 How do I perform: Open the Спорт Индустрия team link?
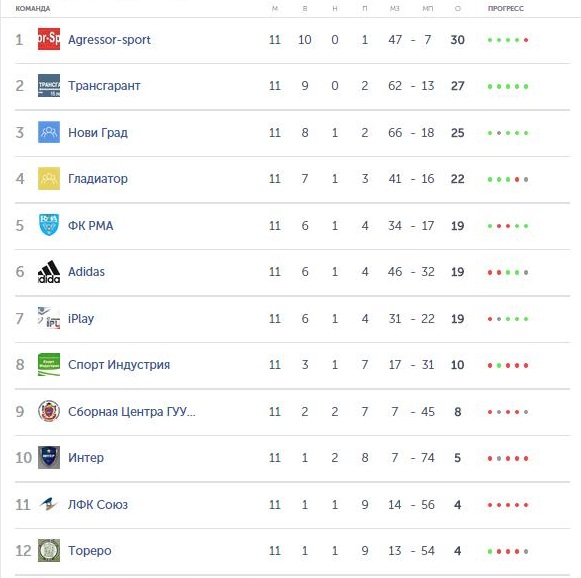(x=119, y=365)
